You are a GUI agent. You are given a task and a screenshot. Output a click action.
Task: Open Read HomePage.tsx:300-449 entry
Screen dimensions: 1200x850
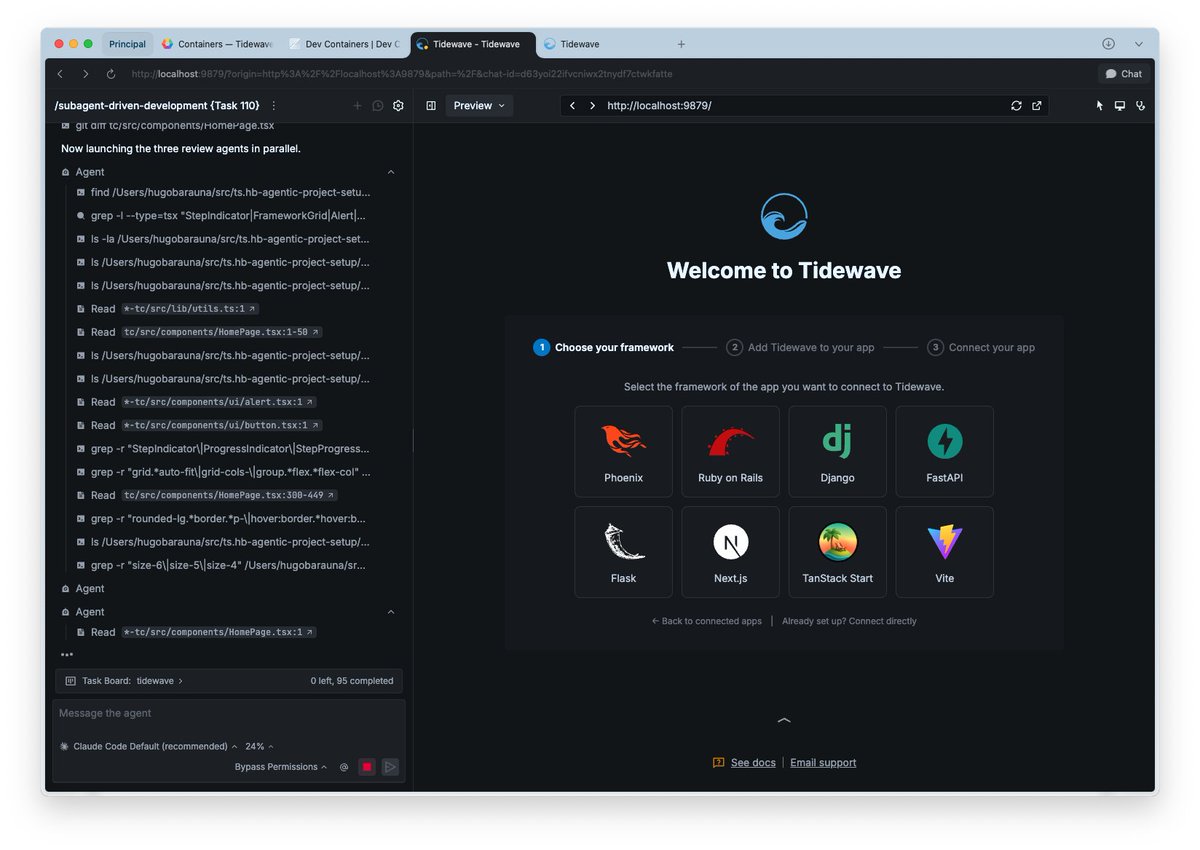coord(207,495)
